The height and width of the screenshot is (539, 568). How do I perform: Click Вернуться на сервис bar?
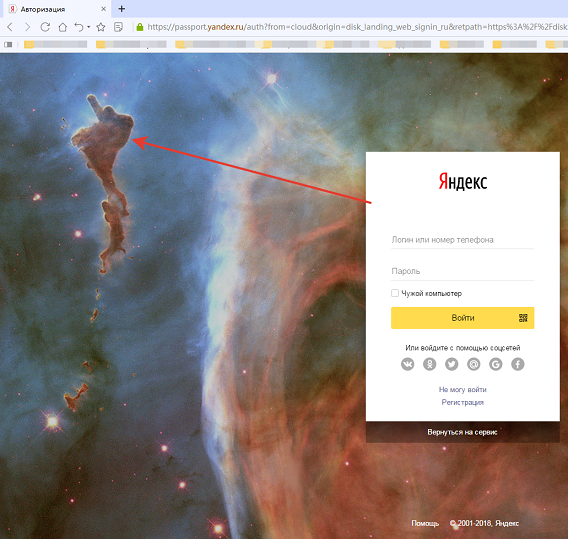[x=463, y=432]
